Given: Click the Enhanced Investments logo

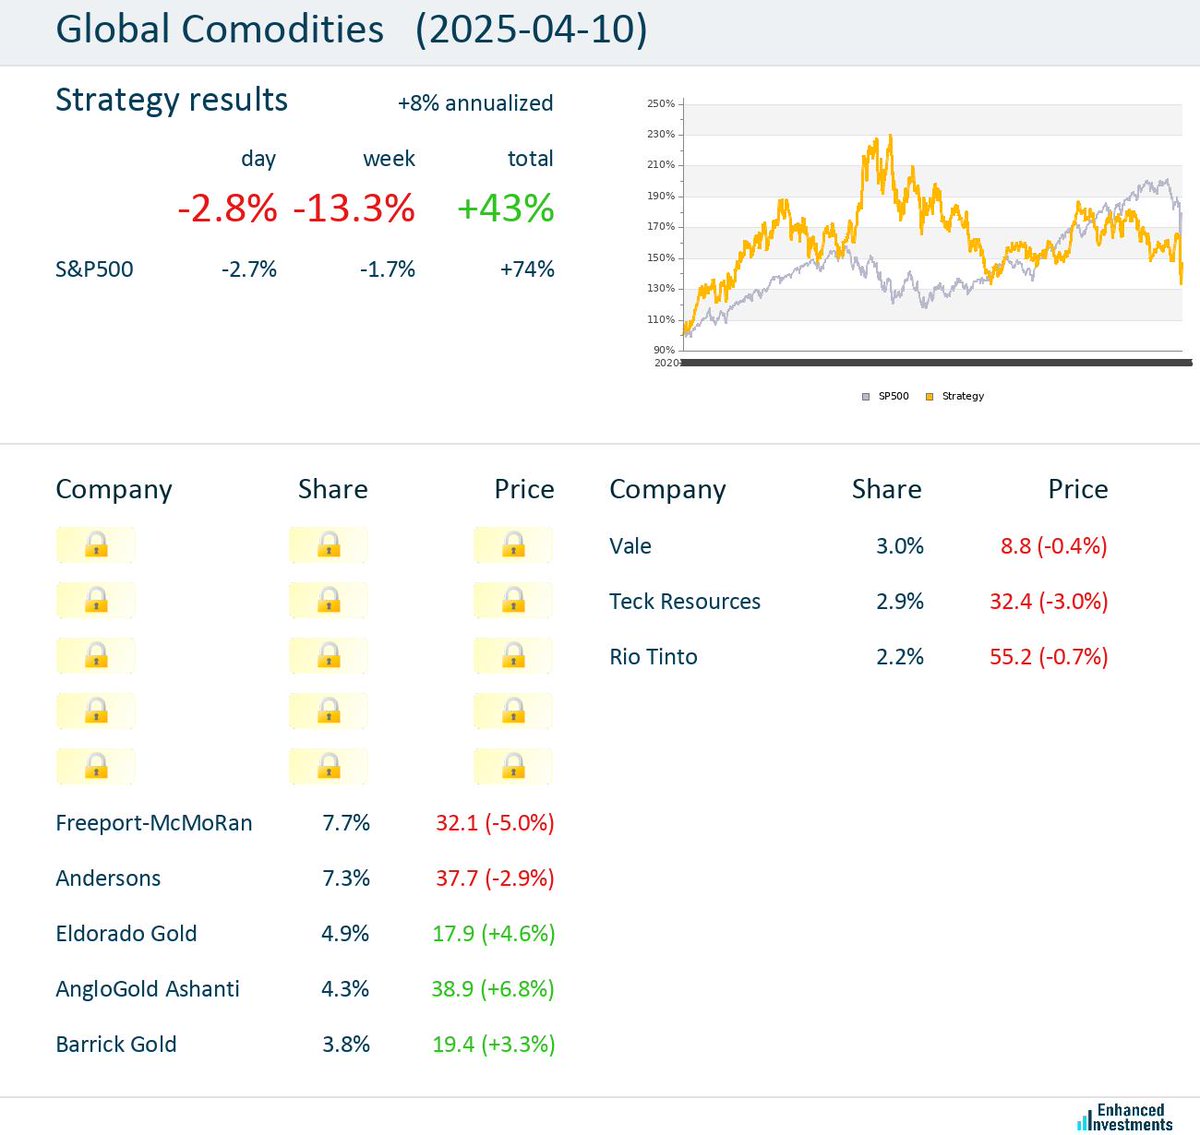Looking at the screenshot, I should 1125,1117.
